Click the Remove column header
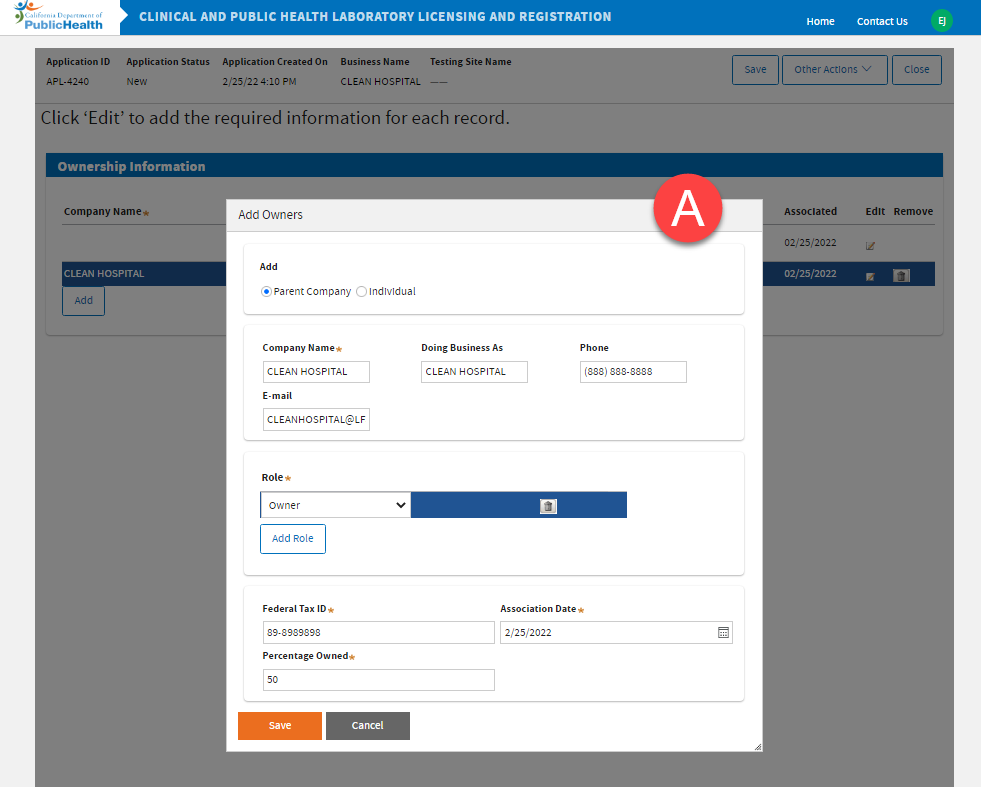Image resolution: width=981 pixels, height=787 pixels. pos(913,211)
